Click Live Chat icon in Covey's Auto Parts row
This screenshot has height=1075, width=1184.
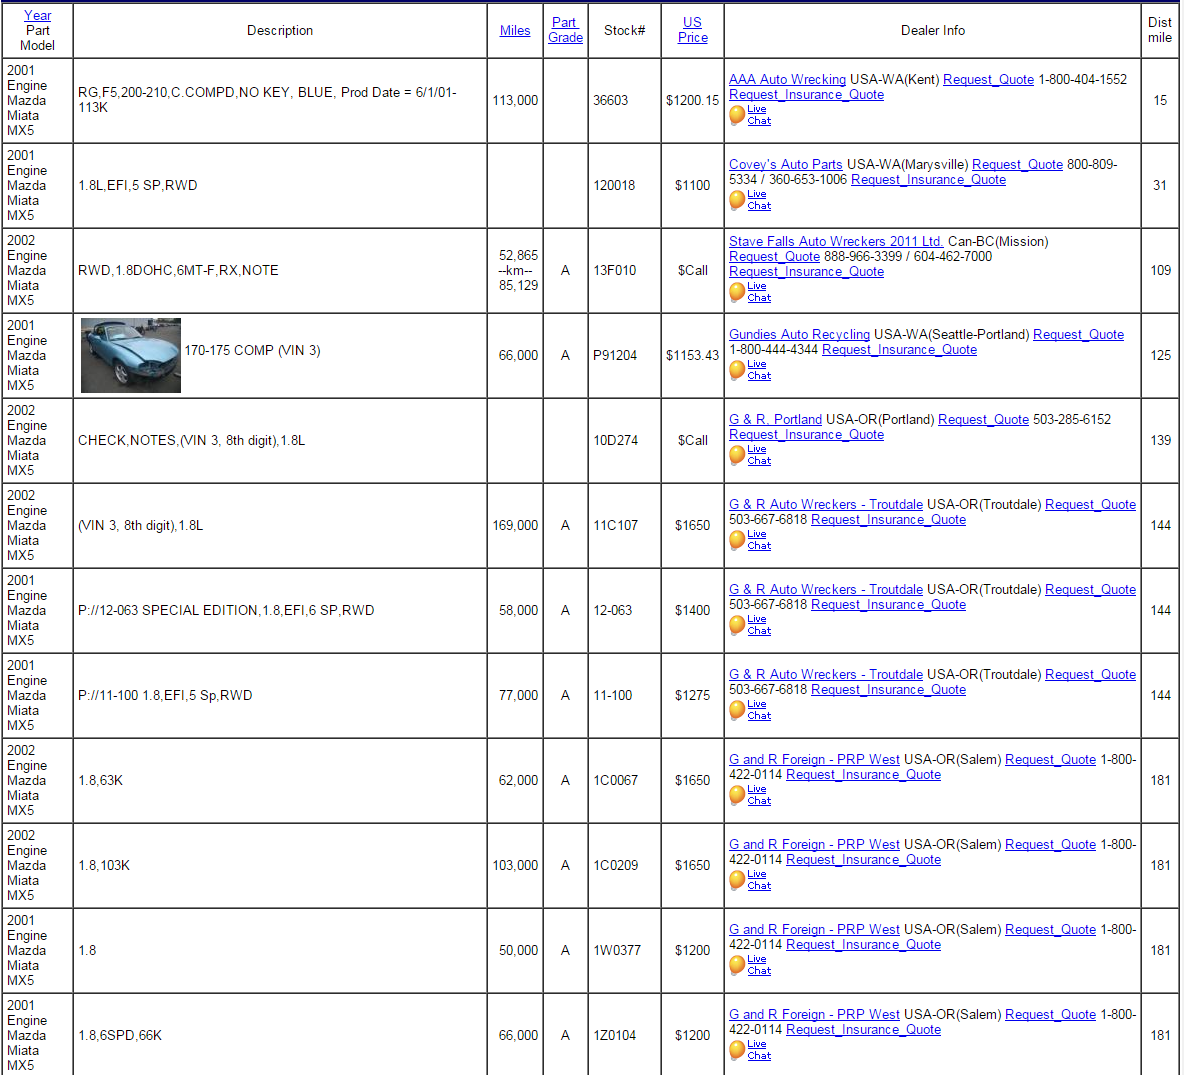click(737, 200)
